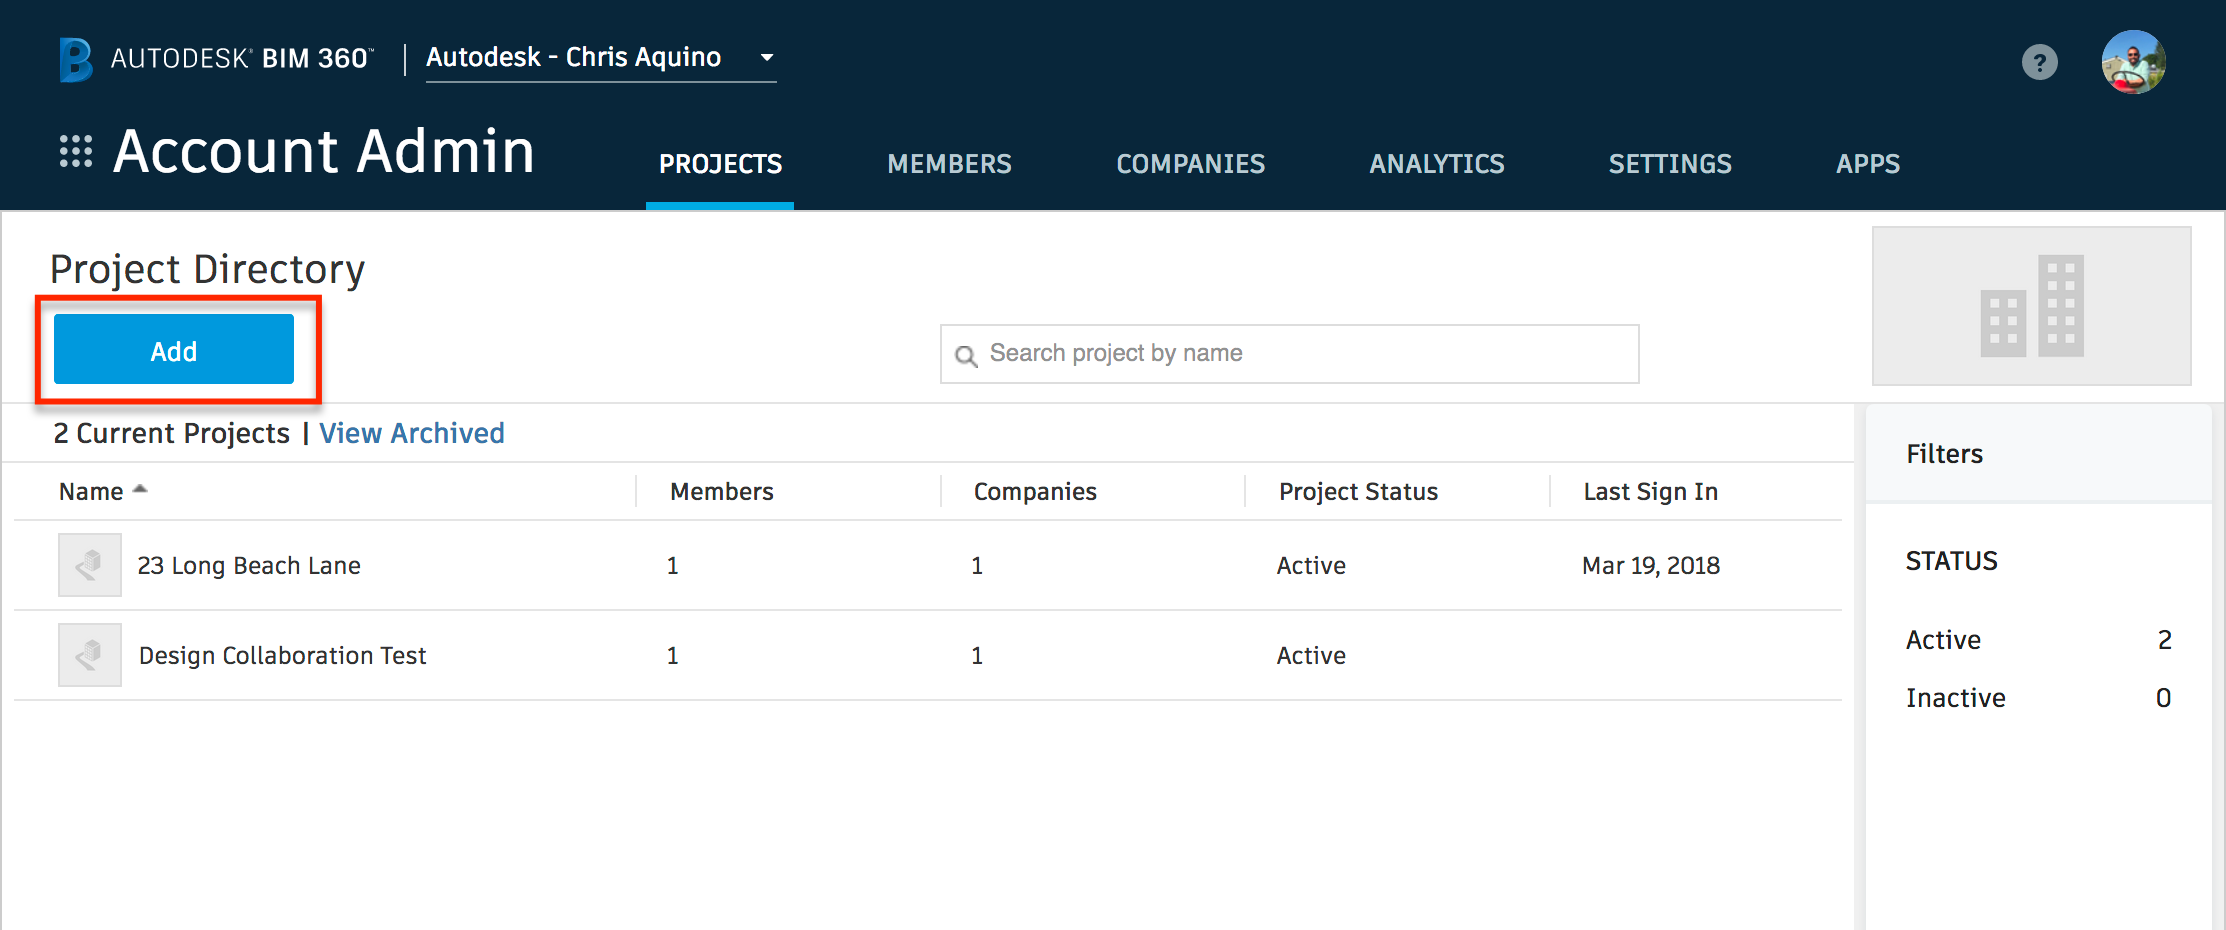Image resolution: width=2226 pixels, height=930 pixels.
Task: Follow the View Archived link
Action: (411, 433)
